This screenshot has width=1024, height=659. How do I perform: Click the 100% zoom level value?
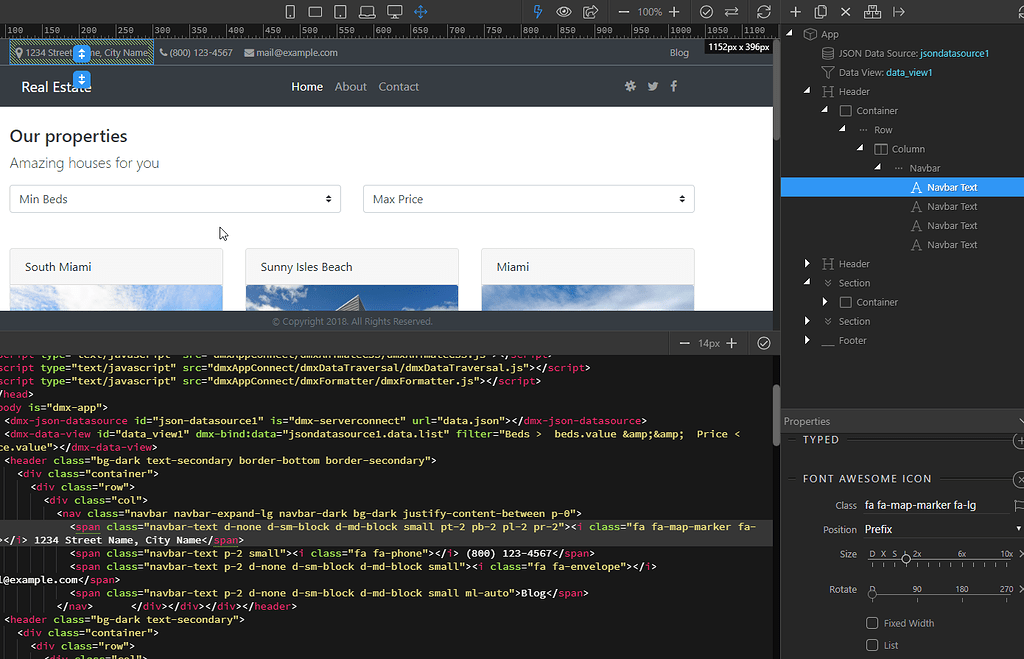point(649,12)
